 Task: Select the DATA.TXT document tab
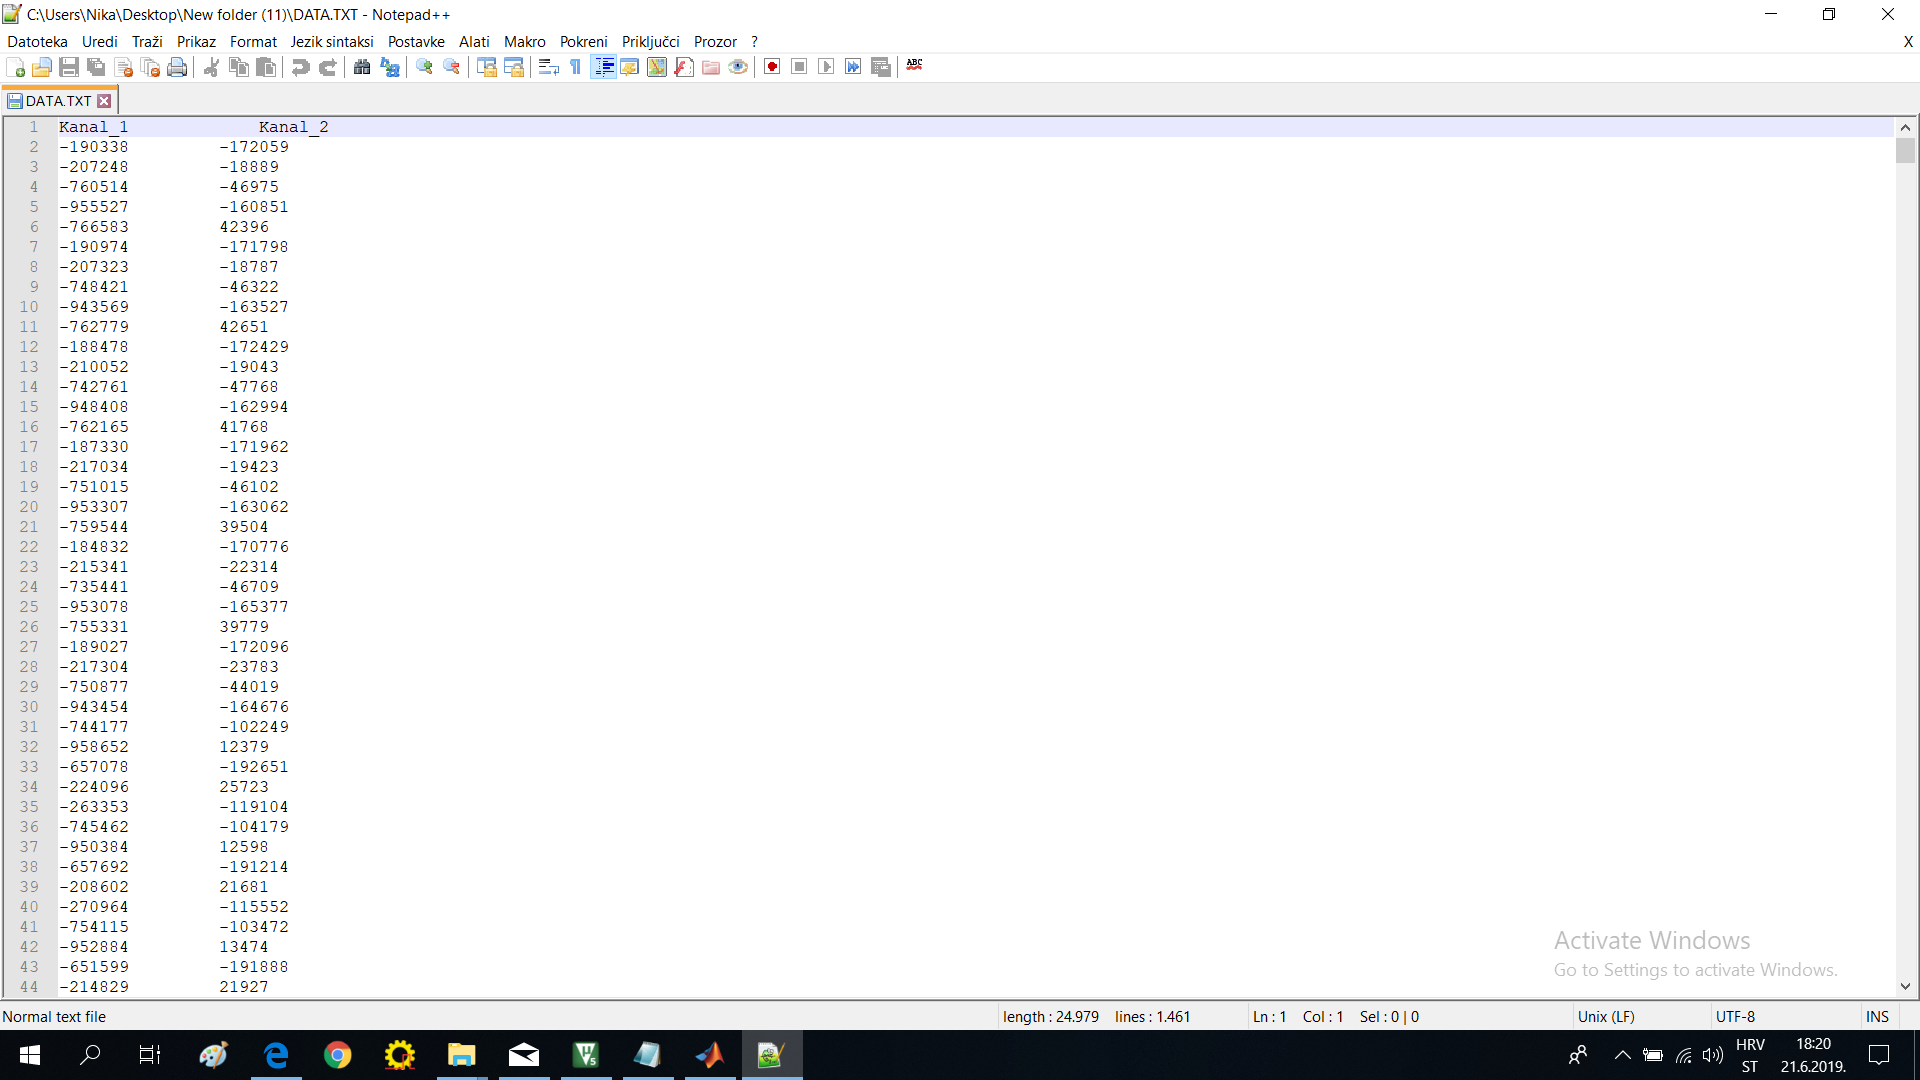(58, 101)
